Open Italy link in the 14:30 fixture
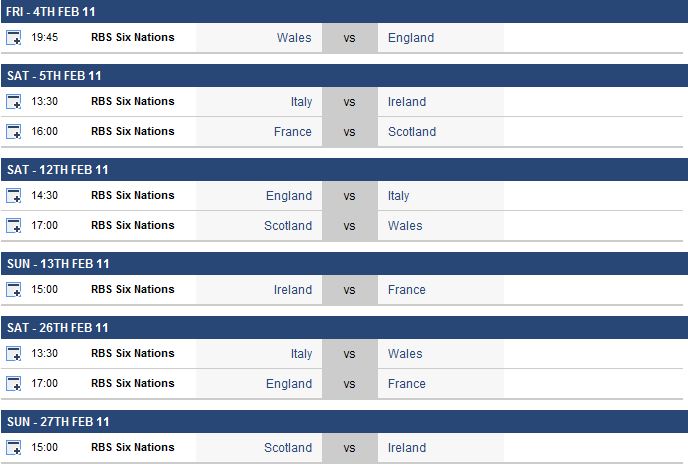The height and width of the screenshot is (464, 688). pyautogui.click(x=398, y=196)
